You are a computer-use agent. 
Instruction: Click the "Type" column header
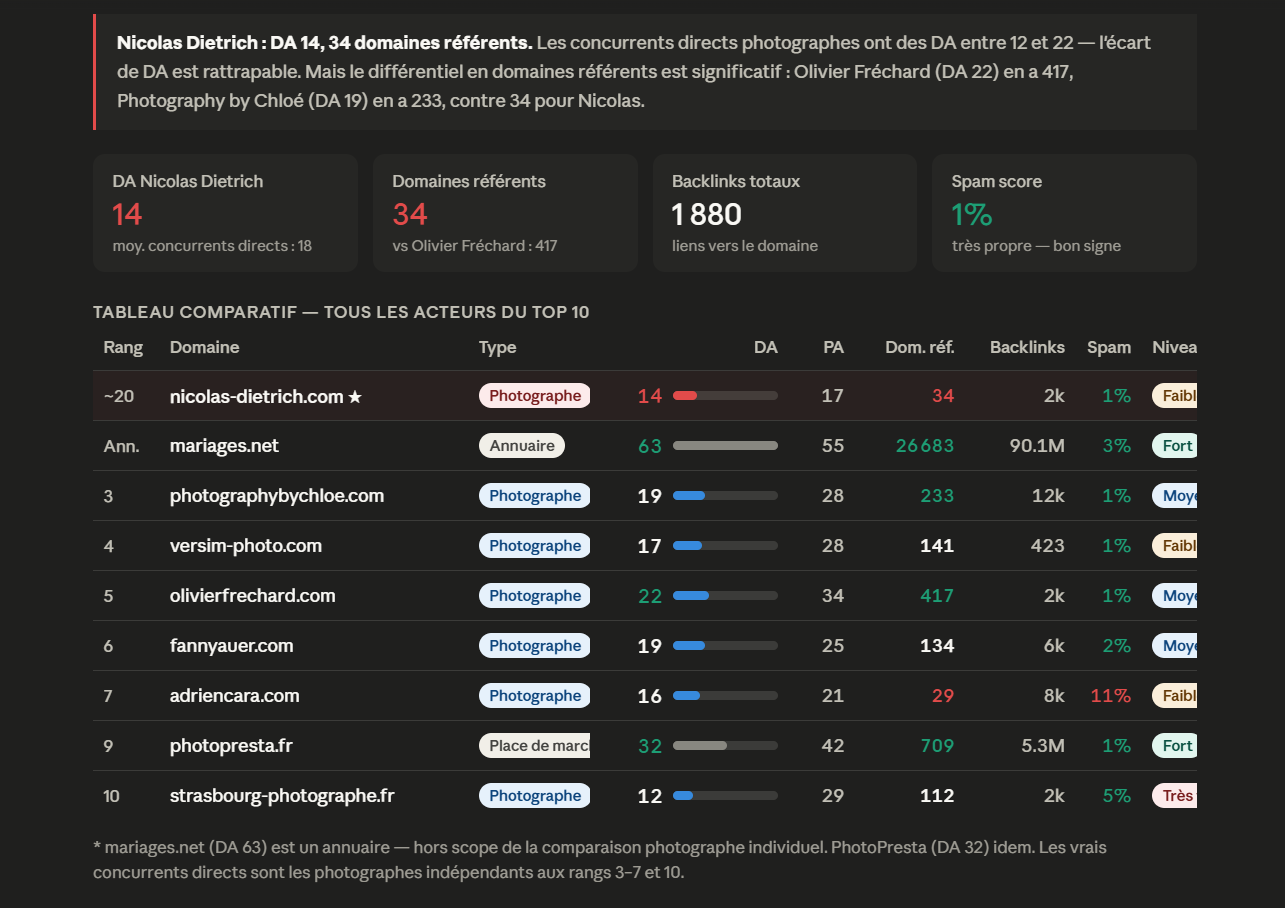[x=498, y=347]
